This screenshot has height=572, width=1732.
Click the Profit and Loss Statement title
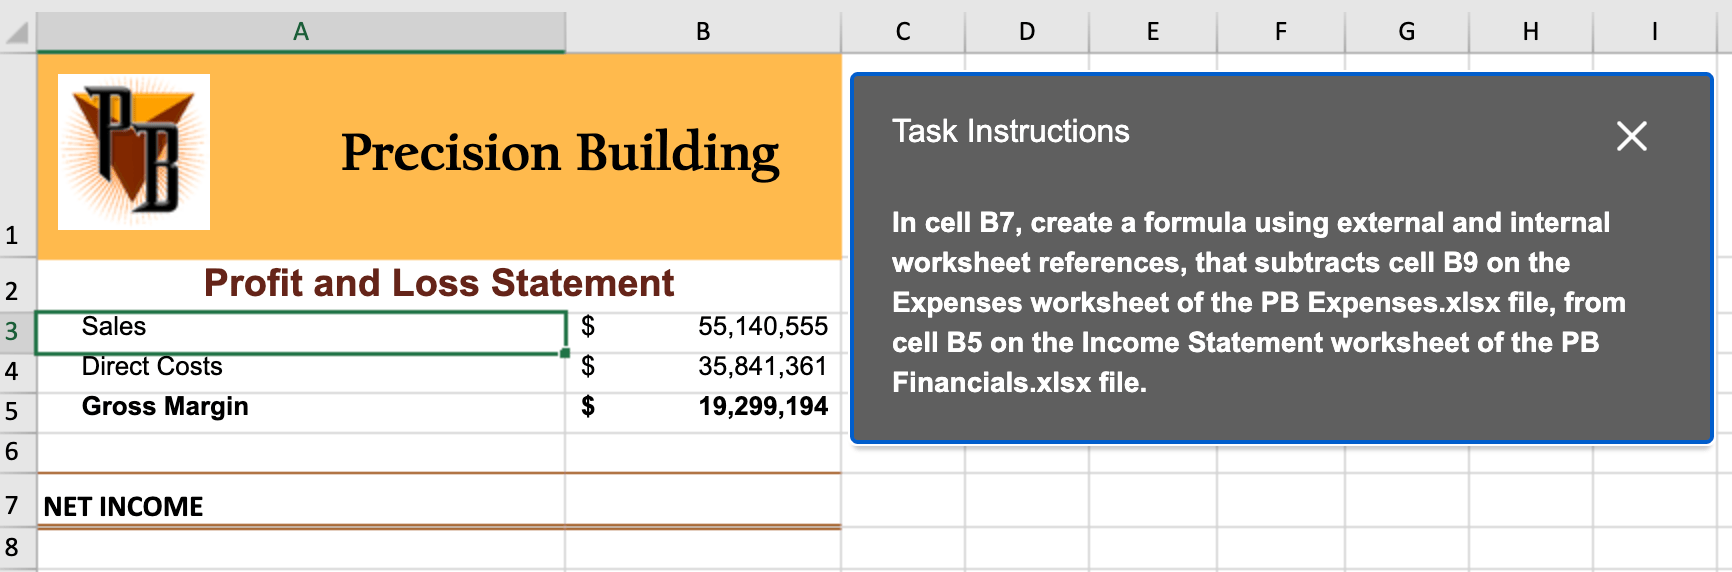439,284
